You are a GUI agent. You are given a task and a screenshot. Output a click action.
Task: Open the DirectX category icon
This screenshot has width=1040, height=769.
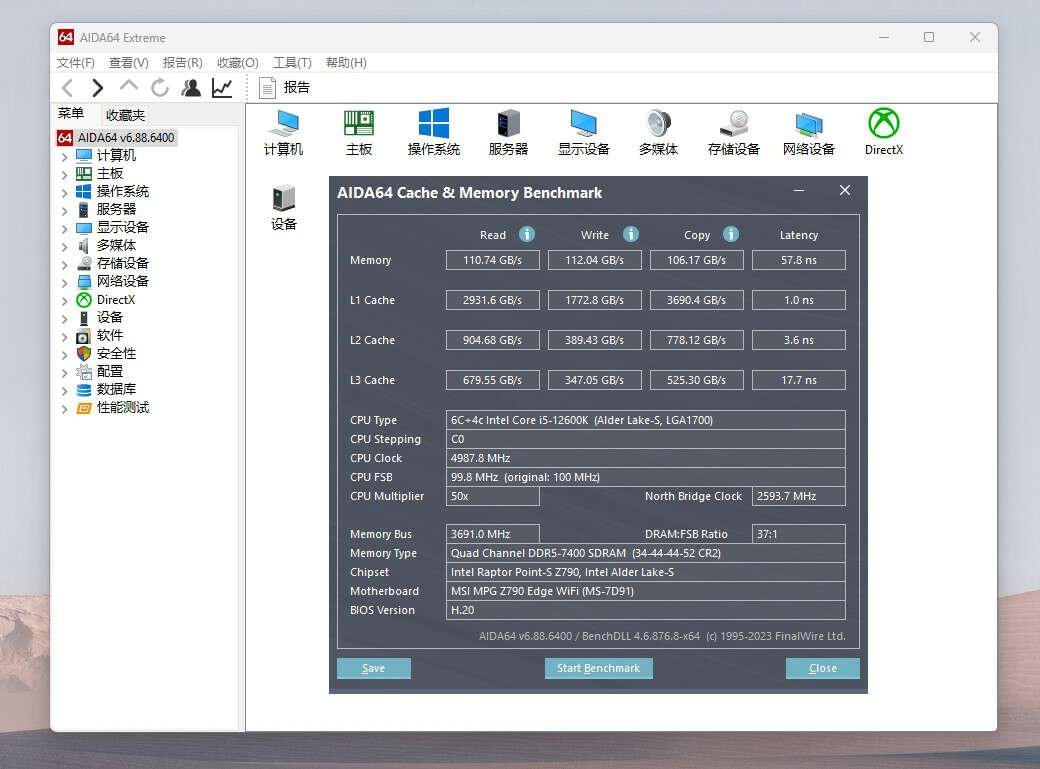(883, 131)
